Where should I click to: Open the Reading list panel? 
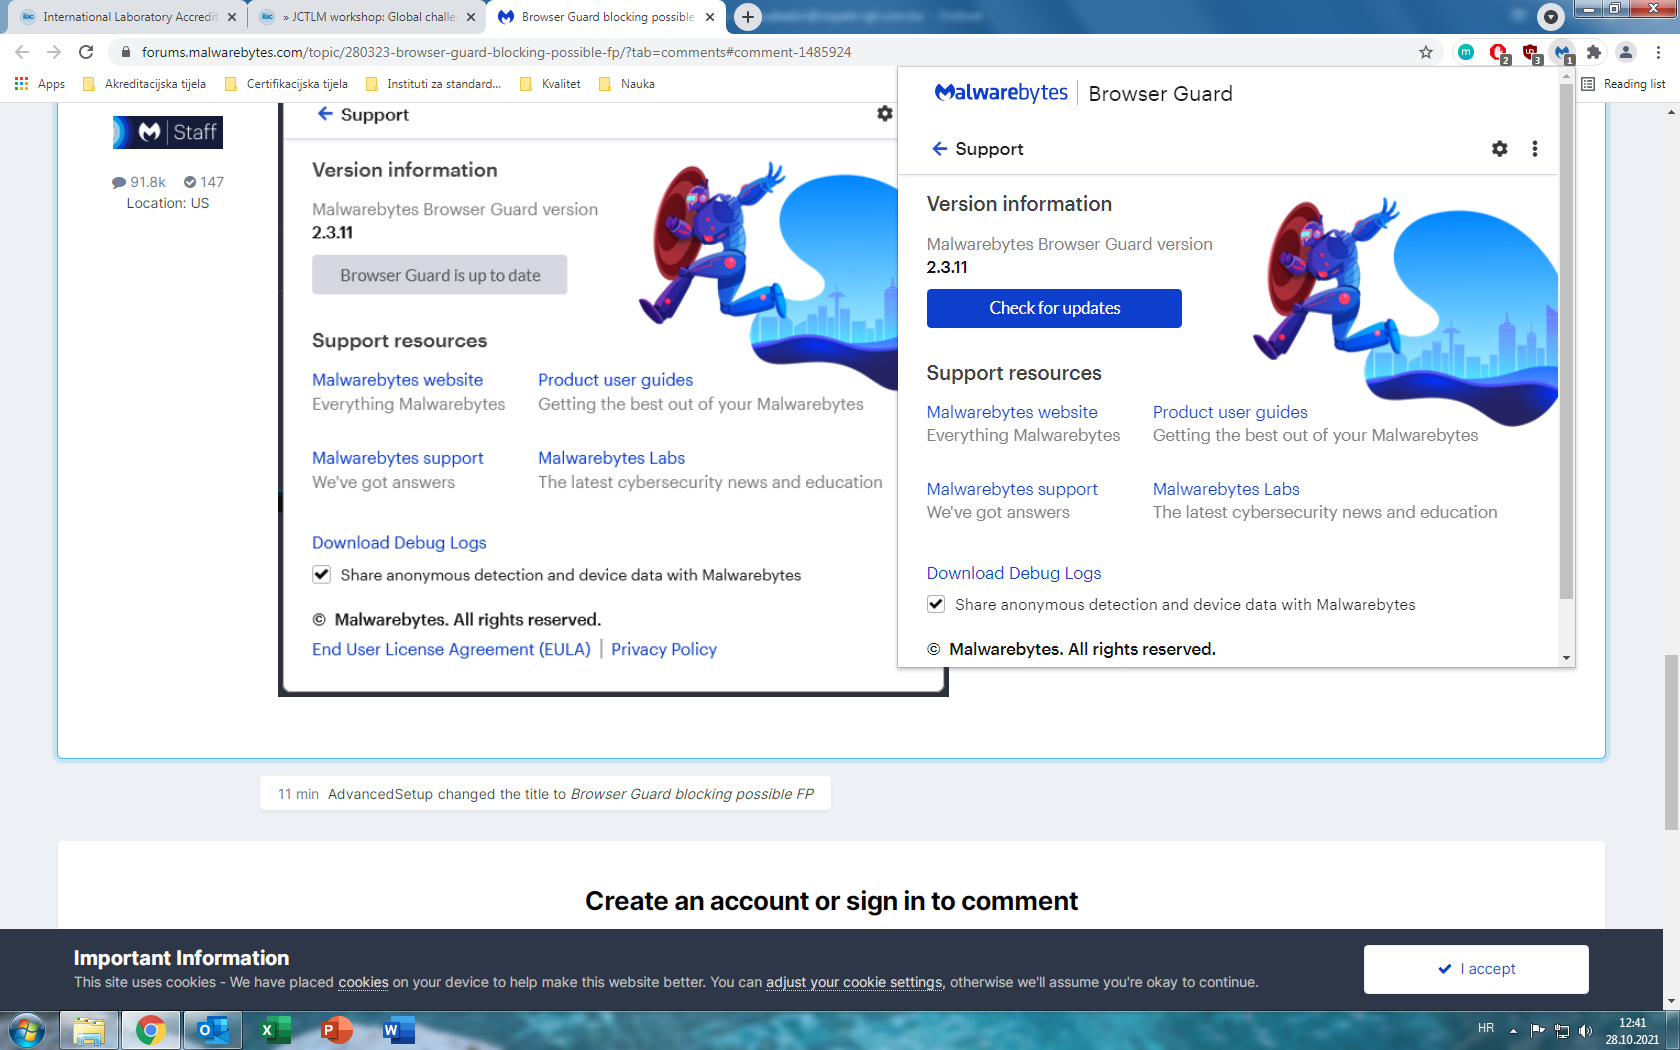[x=1624, y=84]
